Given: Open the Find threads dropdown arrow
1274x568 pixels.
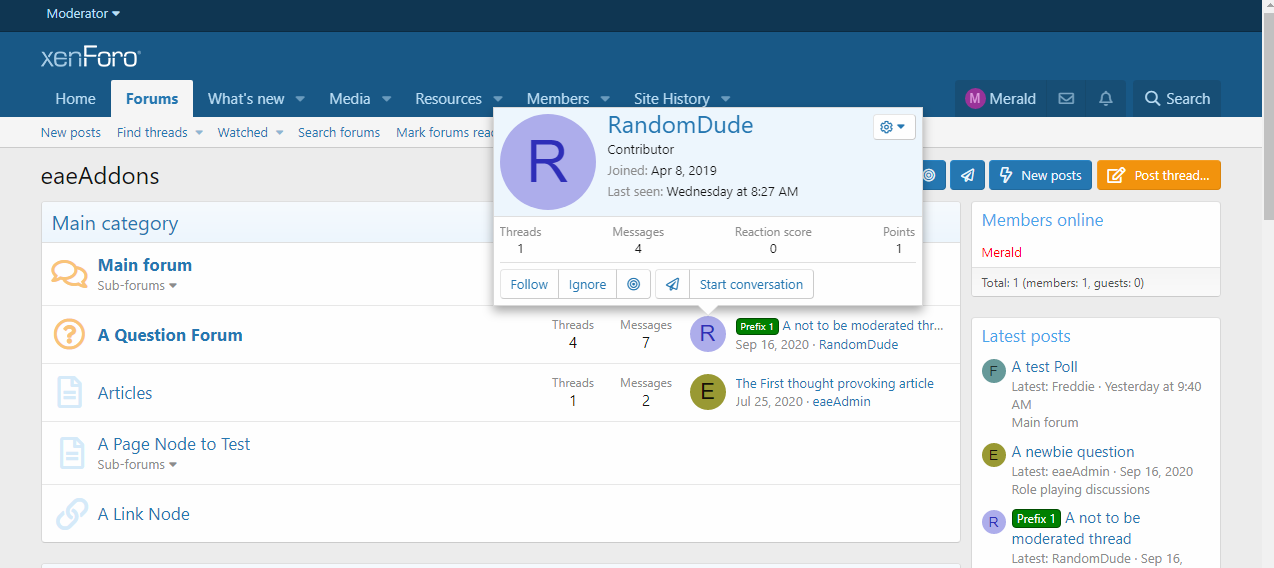Looking at the screenshot, I should point(199,133).
